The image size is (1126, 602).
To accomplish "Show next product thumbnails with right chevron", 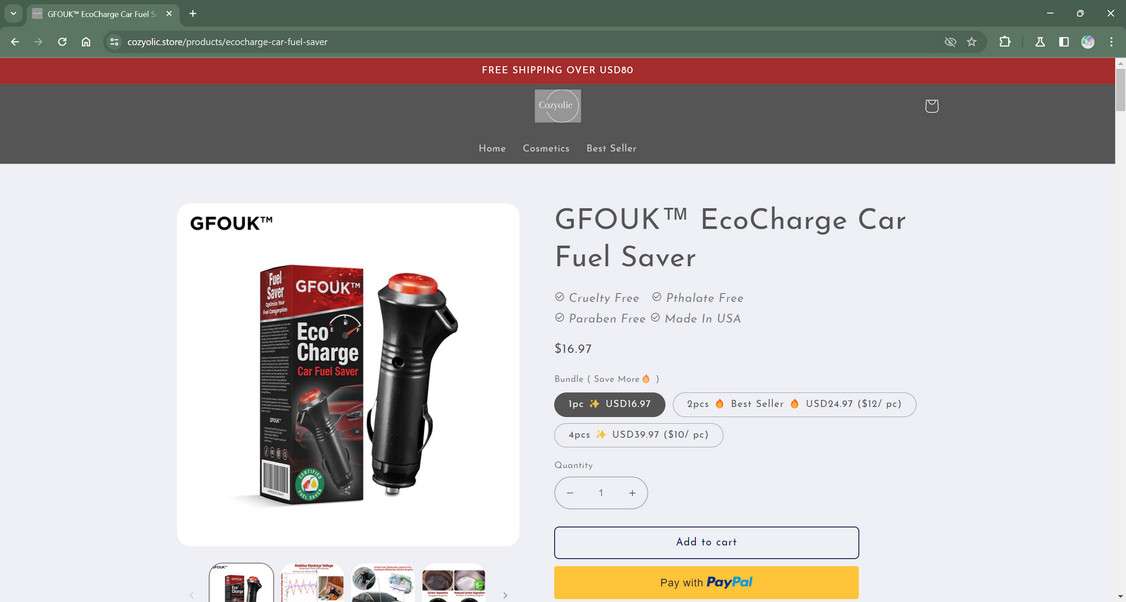I will pyautogui.click(x=505, y=595).
